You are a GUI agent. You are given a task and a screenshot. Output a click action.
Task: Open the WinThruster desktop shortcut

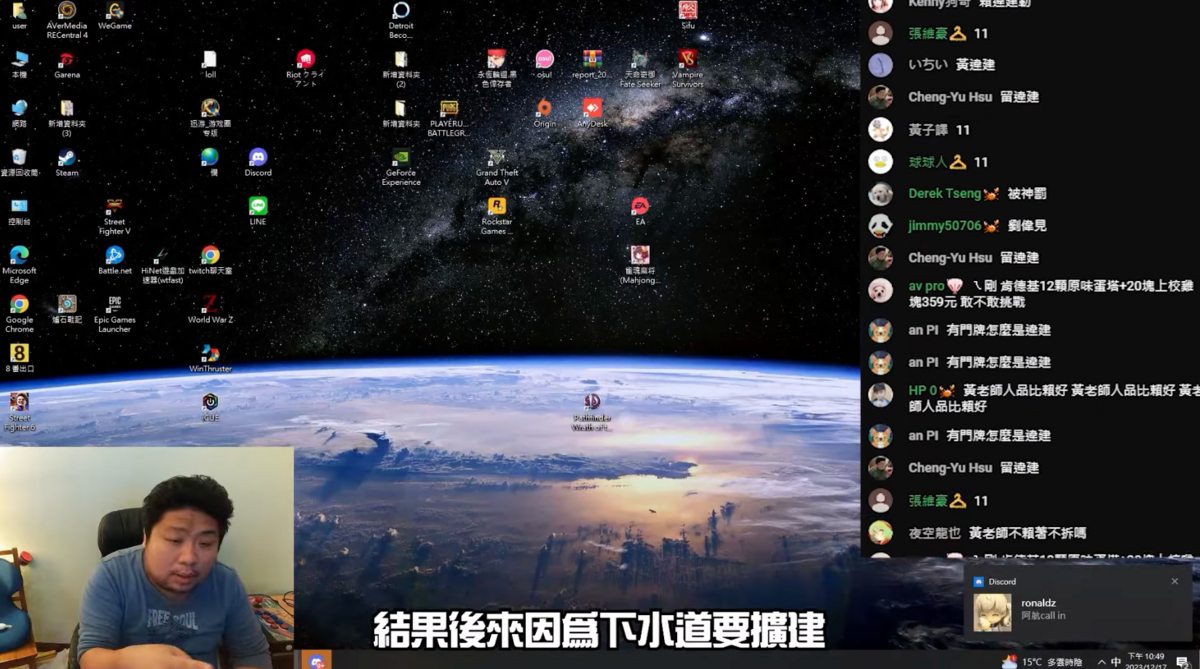coord(210,358)
